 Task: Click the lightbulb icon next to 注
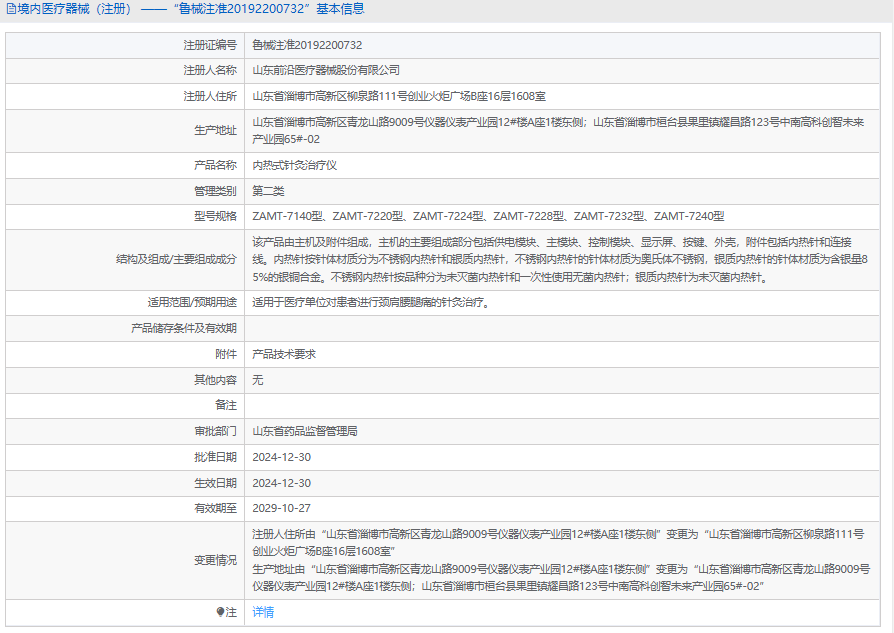(x=220, y=612)
